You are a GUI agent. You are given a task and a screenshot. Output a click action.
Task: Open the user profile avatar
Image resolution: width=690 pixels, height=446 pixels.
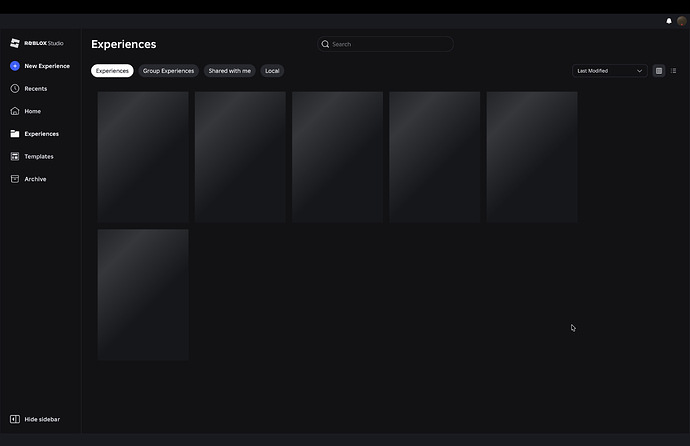pos(682,21)
